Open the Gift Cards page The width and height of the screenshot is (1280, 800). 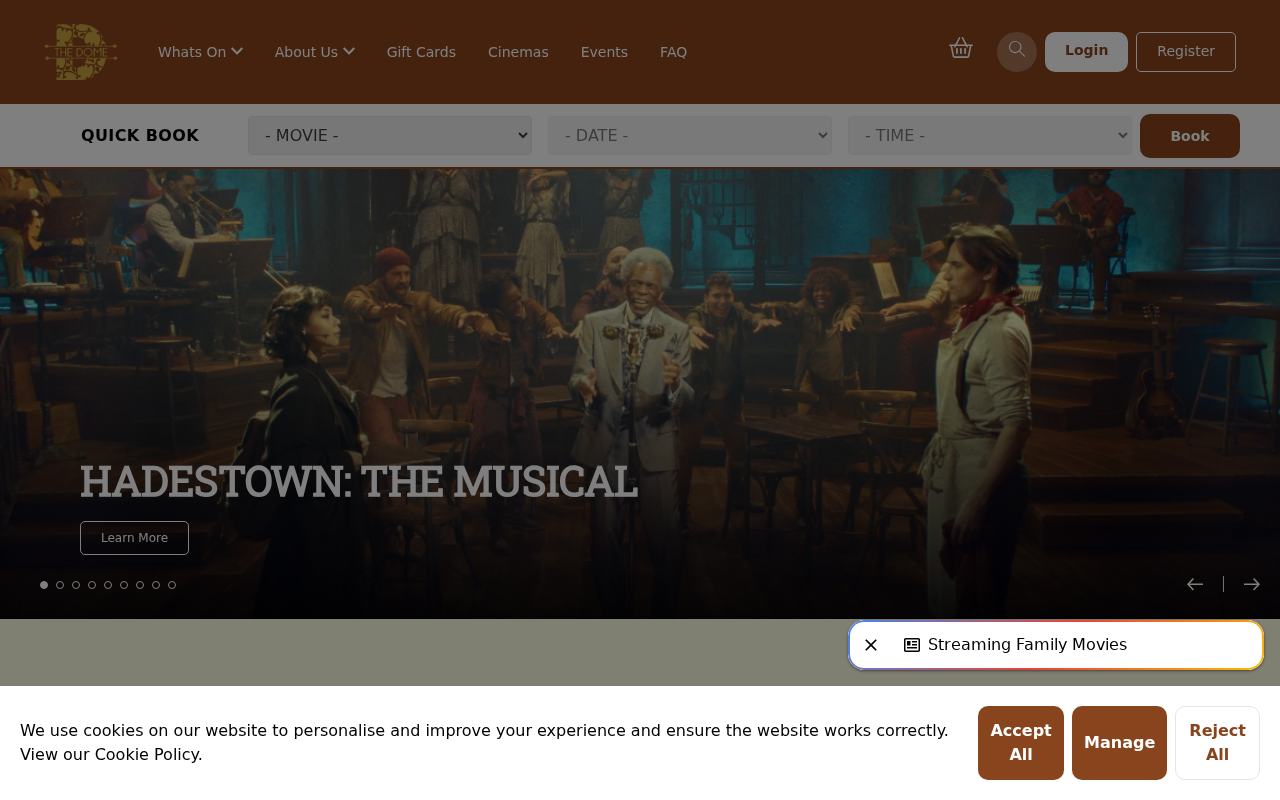[421, 52]
